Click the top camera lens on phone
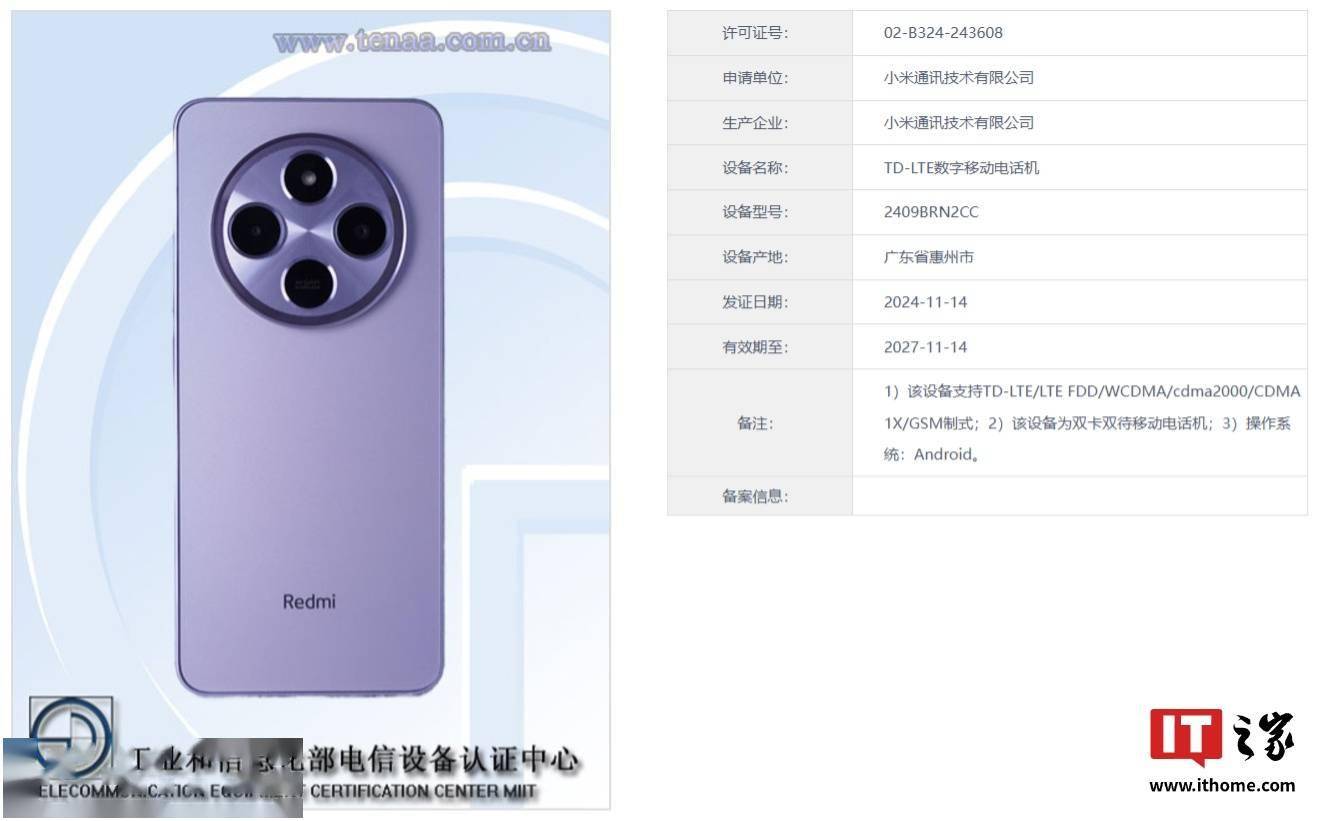1318x821 pixels. pos(308,179)
